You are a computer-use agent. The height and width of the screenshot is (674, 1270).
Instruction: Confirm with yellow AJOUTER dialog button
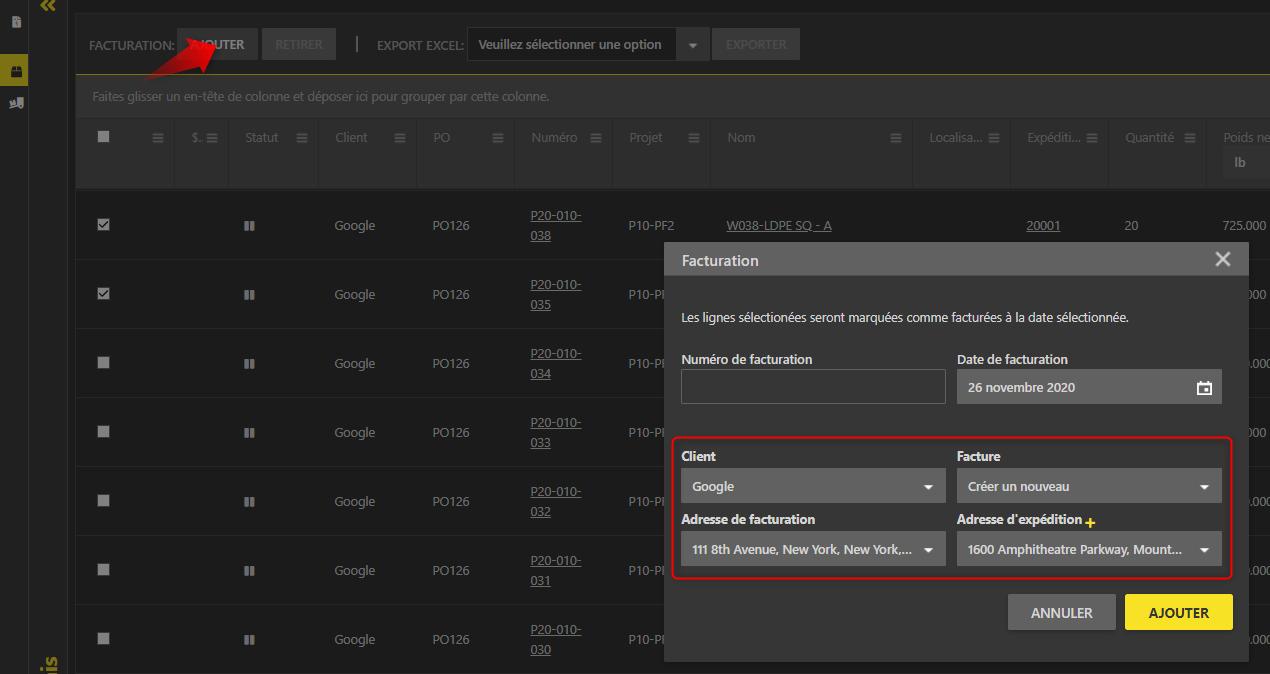(x=1179, y=613)
